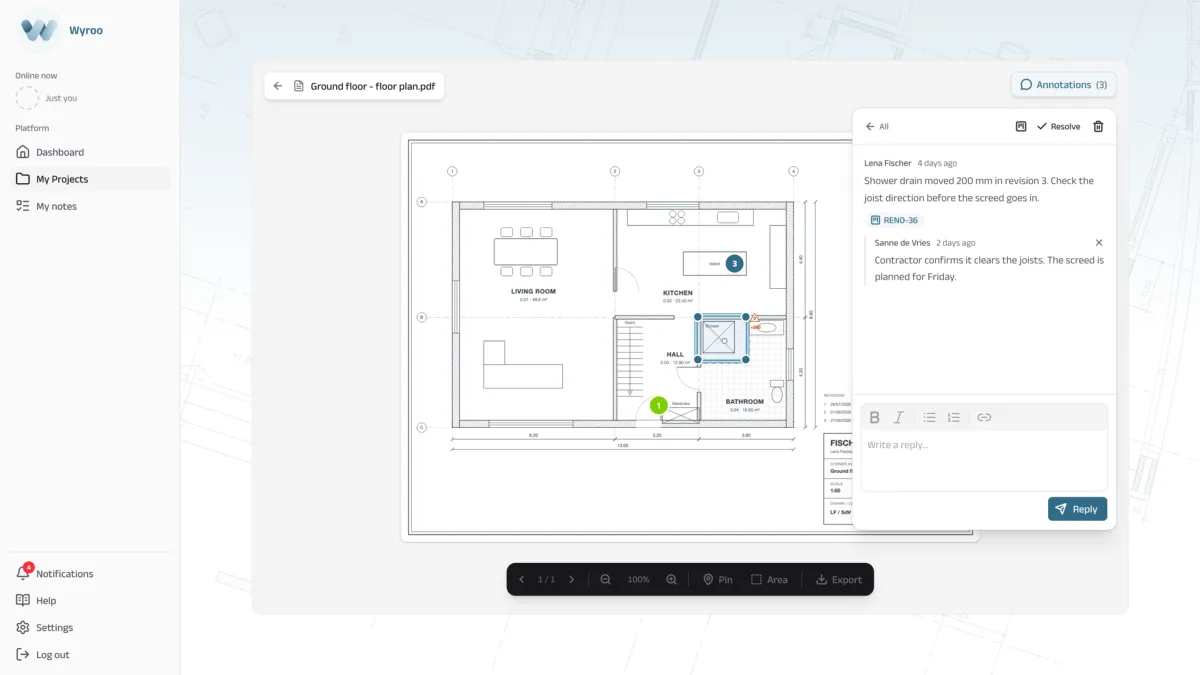The width and height of the screenshot is (1200, 675).
Task: Go to the previous page
Action: click(521, 580)
